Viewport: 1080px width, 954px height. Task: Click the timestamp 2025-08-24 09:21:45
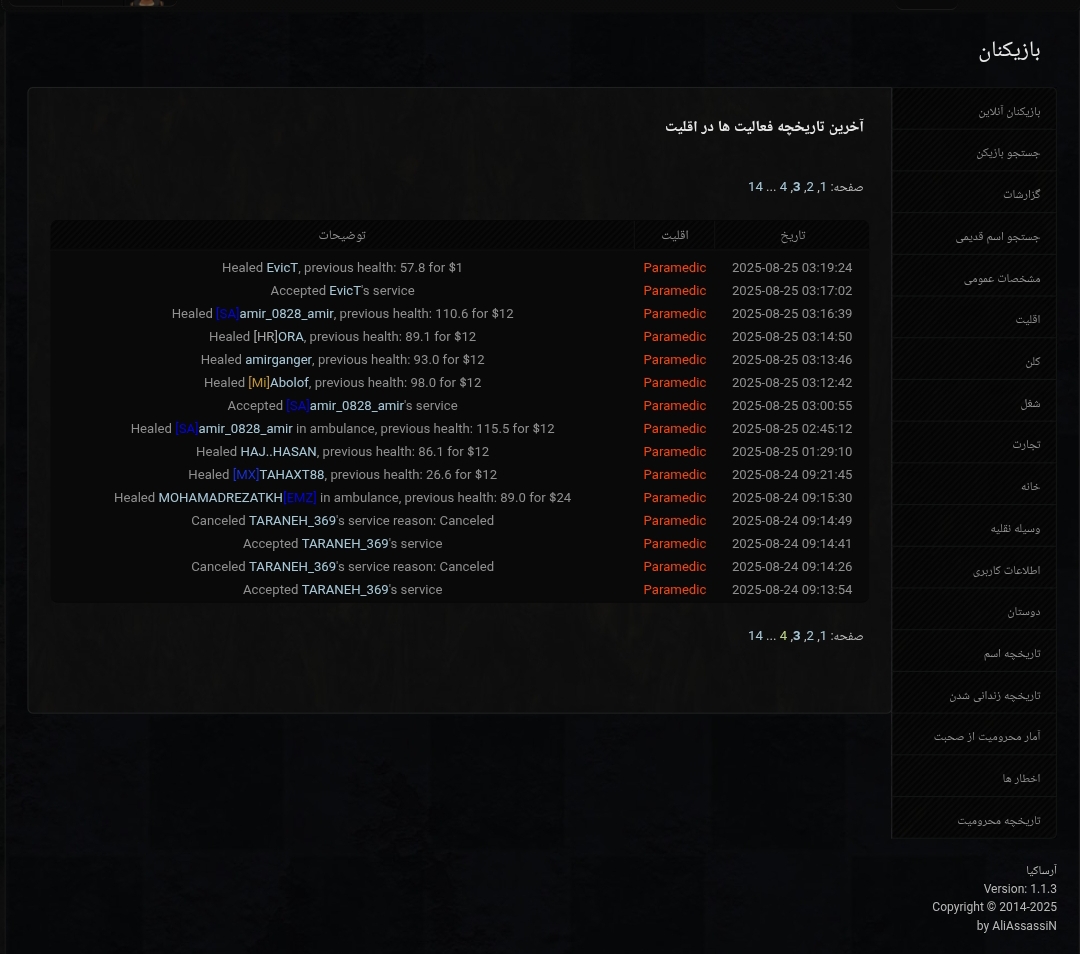[x=792, y=475]
